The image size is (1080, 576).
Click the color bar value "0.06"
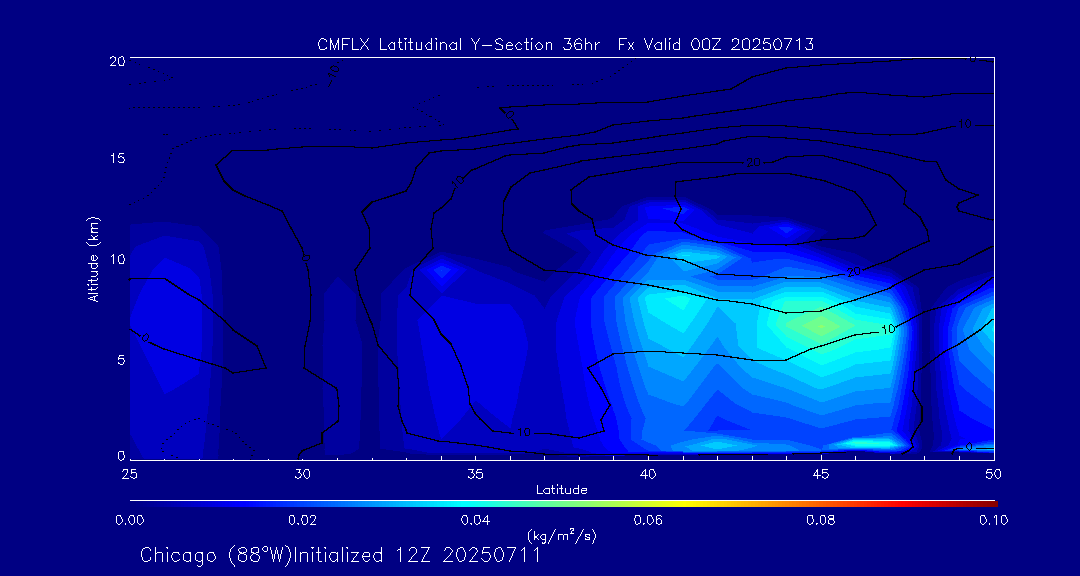coord(648,520)
